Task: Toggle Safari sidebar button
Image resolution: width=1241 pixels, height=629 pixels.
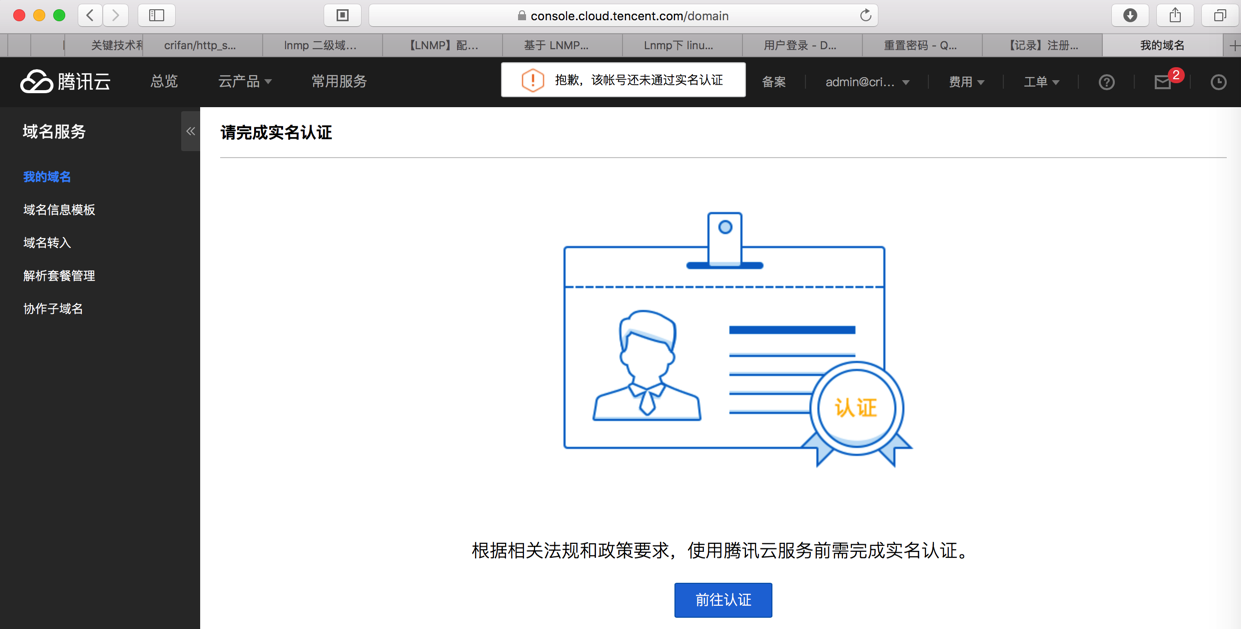Action: [157, 15]
